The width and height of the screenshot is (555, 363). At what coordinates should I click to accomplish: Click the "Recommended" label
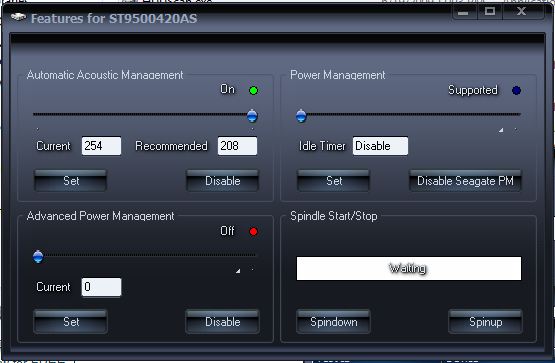tap(171, 146)
